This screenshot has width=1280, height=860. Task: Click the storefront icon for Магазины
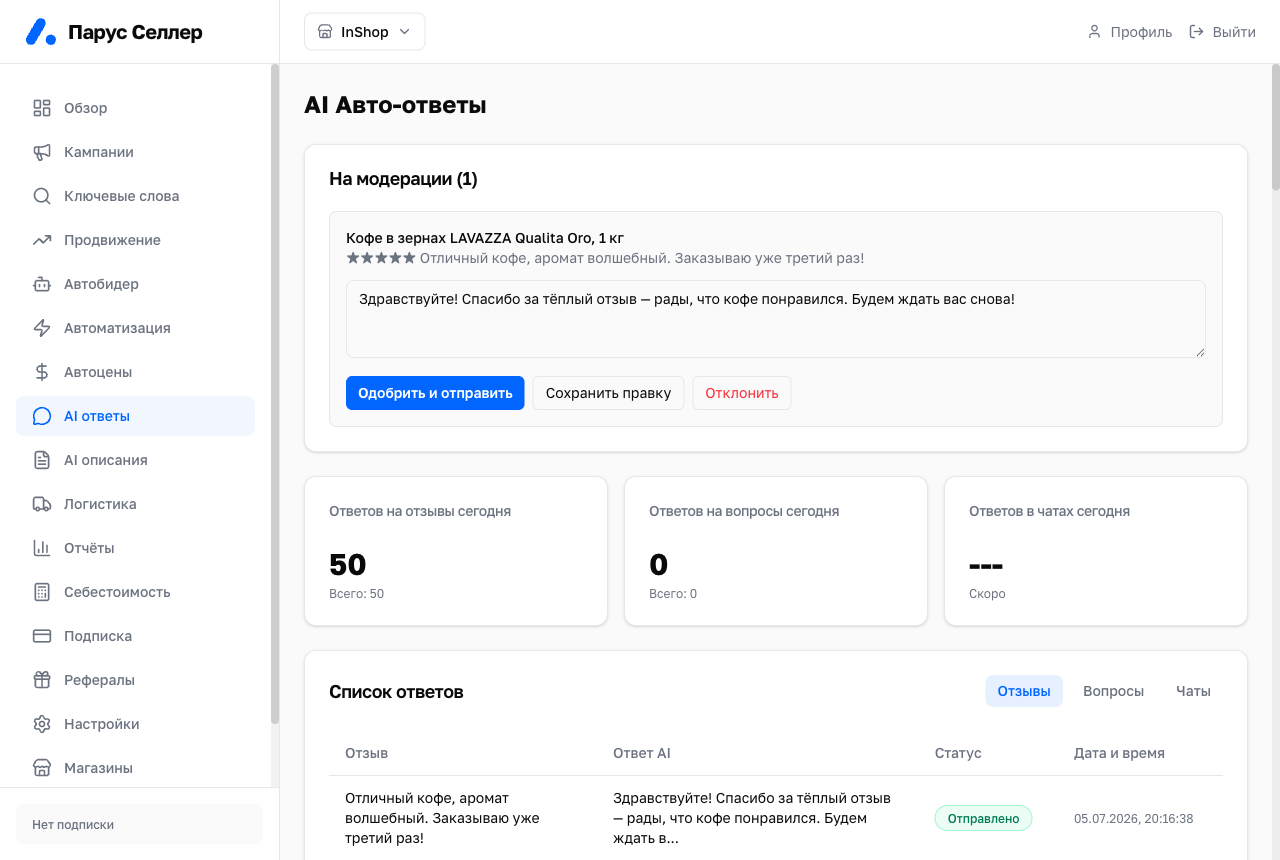point(42,768)
